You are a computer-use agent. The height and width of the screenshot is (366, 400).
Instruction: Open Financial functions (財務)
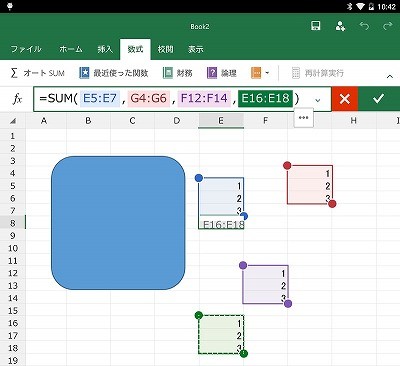coord(178,73)
